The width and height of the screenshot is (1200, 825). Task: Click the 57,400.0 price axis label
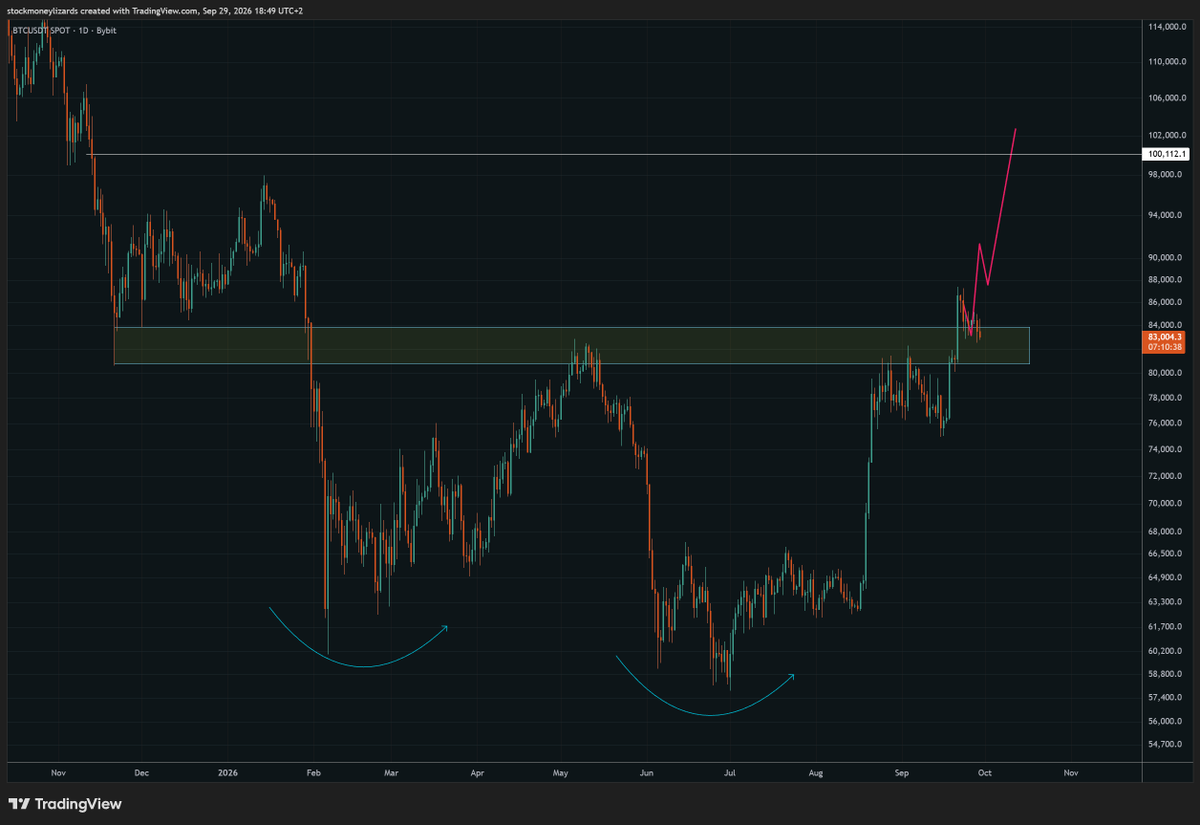click(1167, 697)
